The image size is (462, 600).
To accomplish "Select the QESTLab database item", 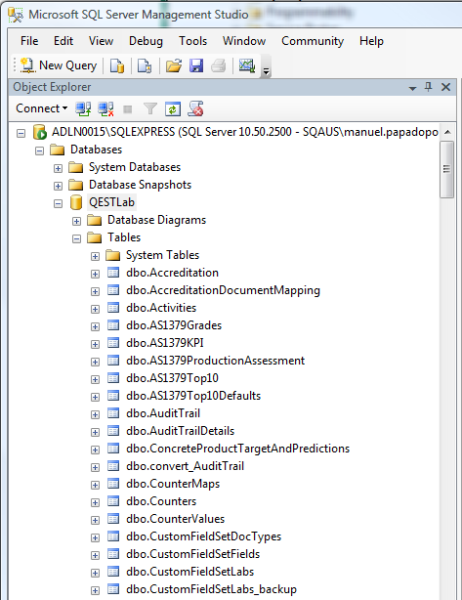I will pyautogui.click(x=112, y=202).
